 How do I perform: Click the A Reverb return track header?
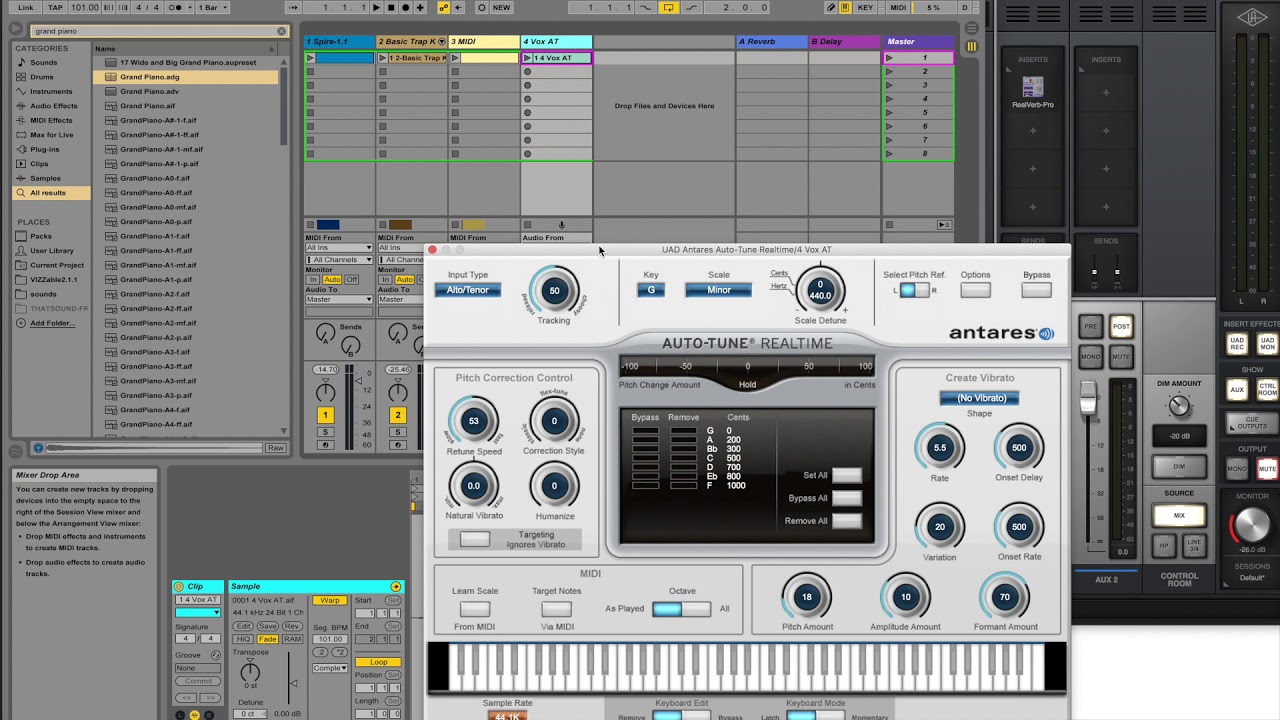(x=771, y=41)
